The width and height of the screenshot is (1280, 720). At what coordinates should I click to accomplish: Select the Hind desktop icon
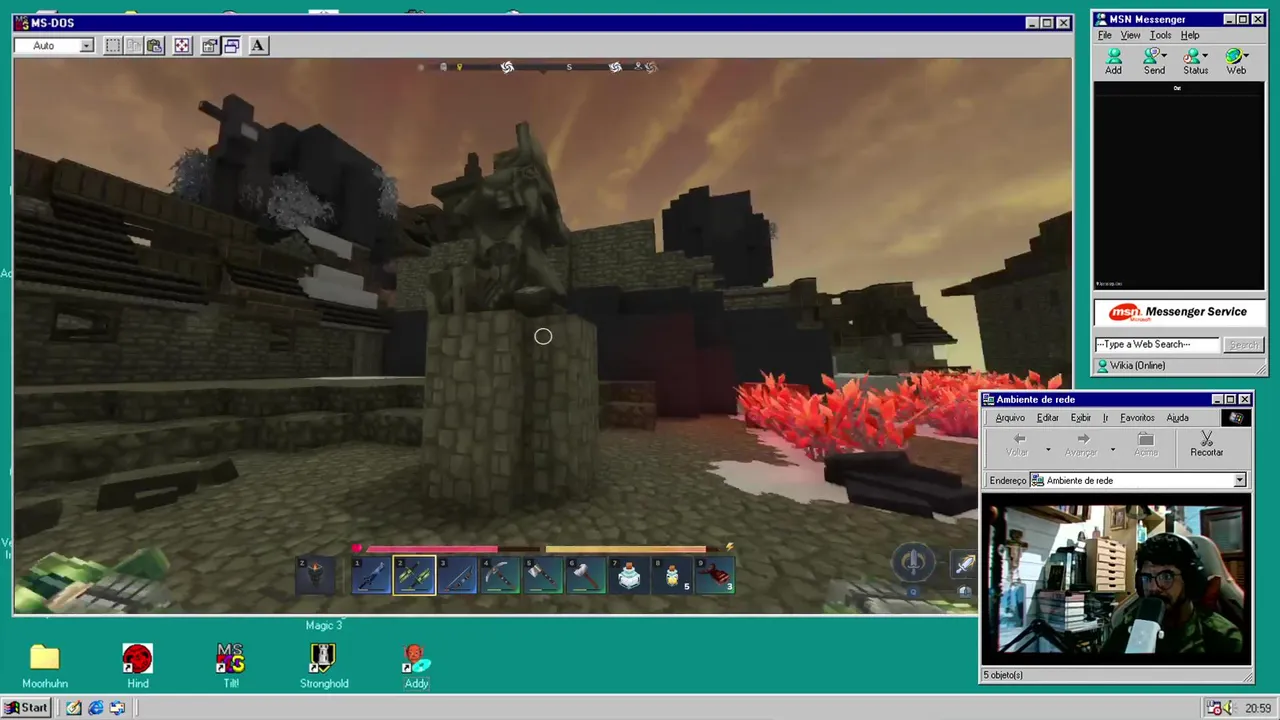138,666
